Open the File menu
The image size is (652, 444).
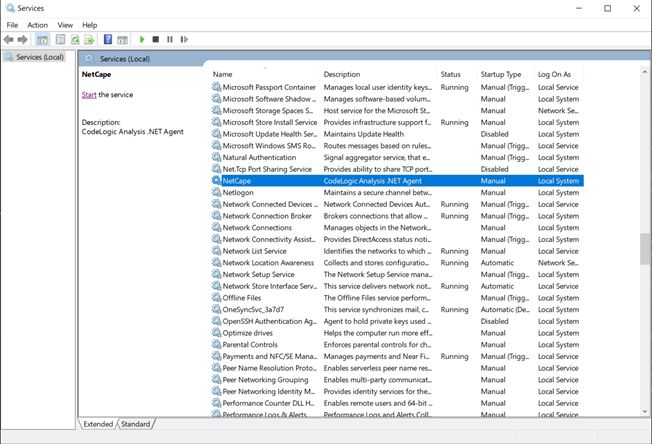pyautogui.click(x=12, y=25)
